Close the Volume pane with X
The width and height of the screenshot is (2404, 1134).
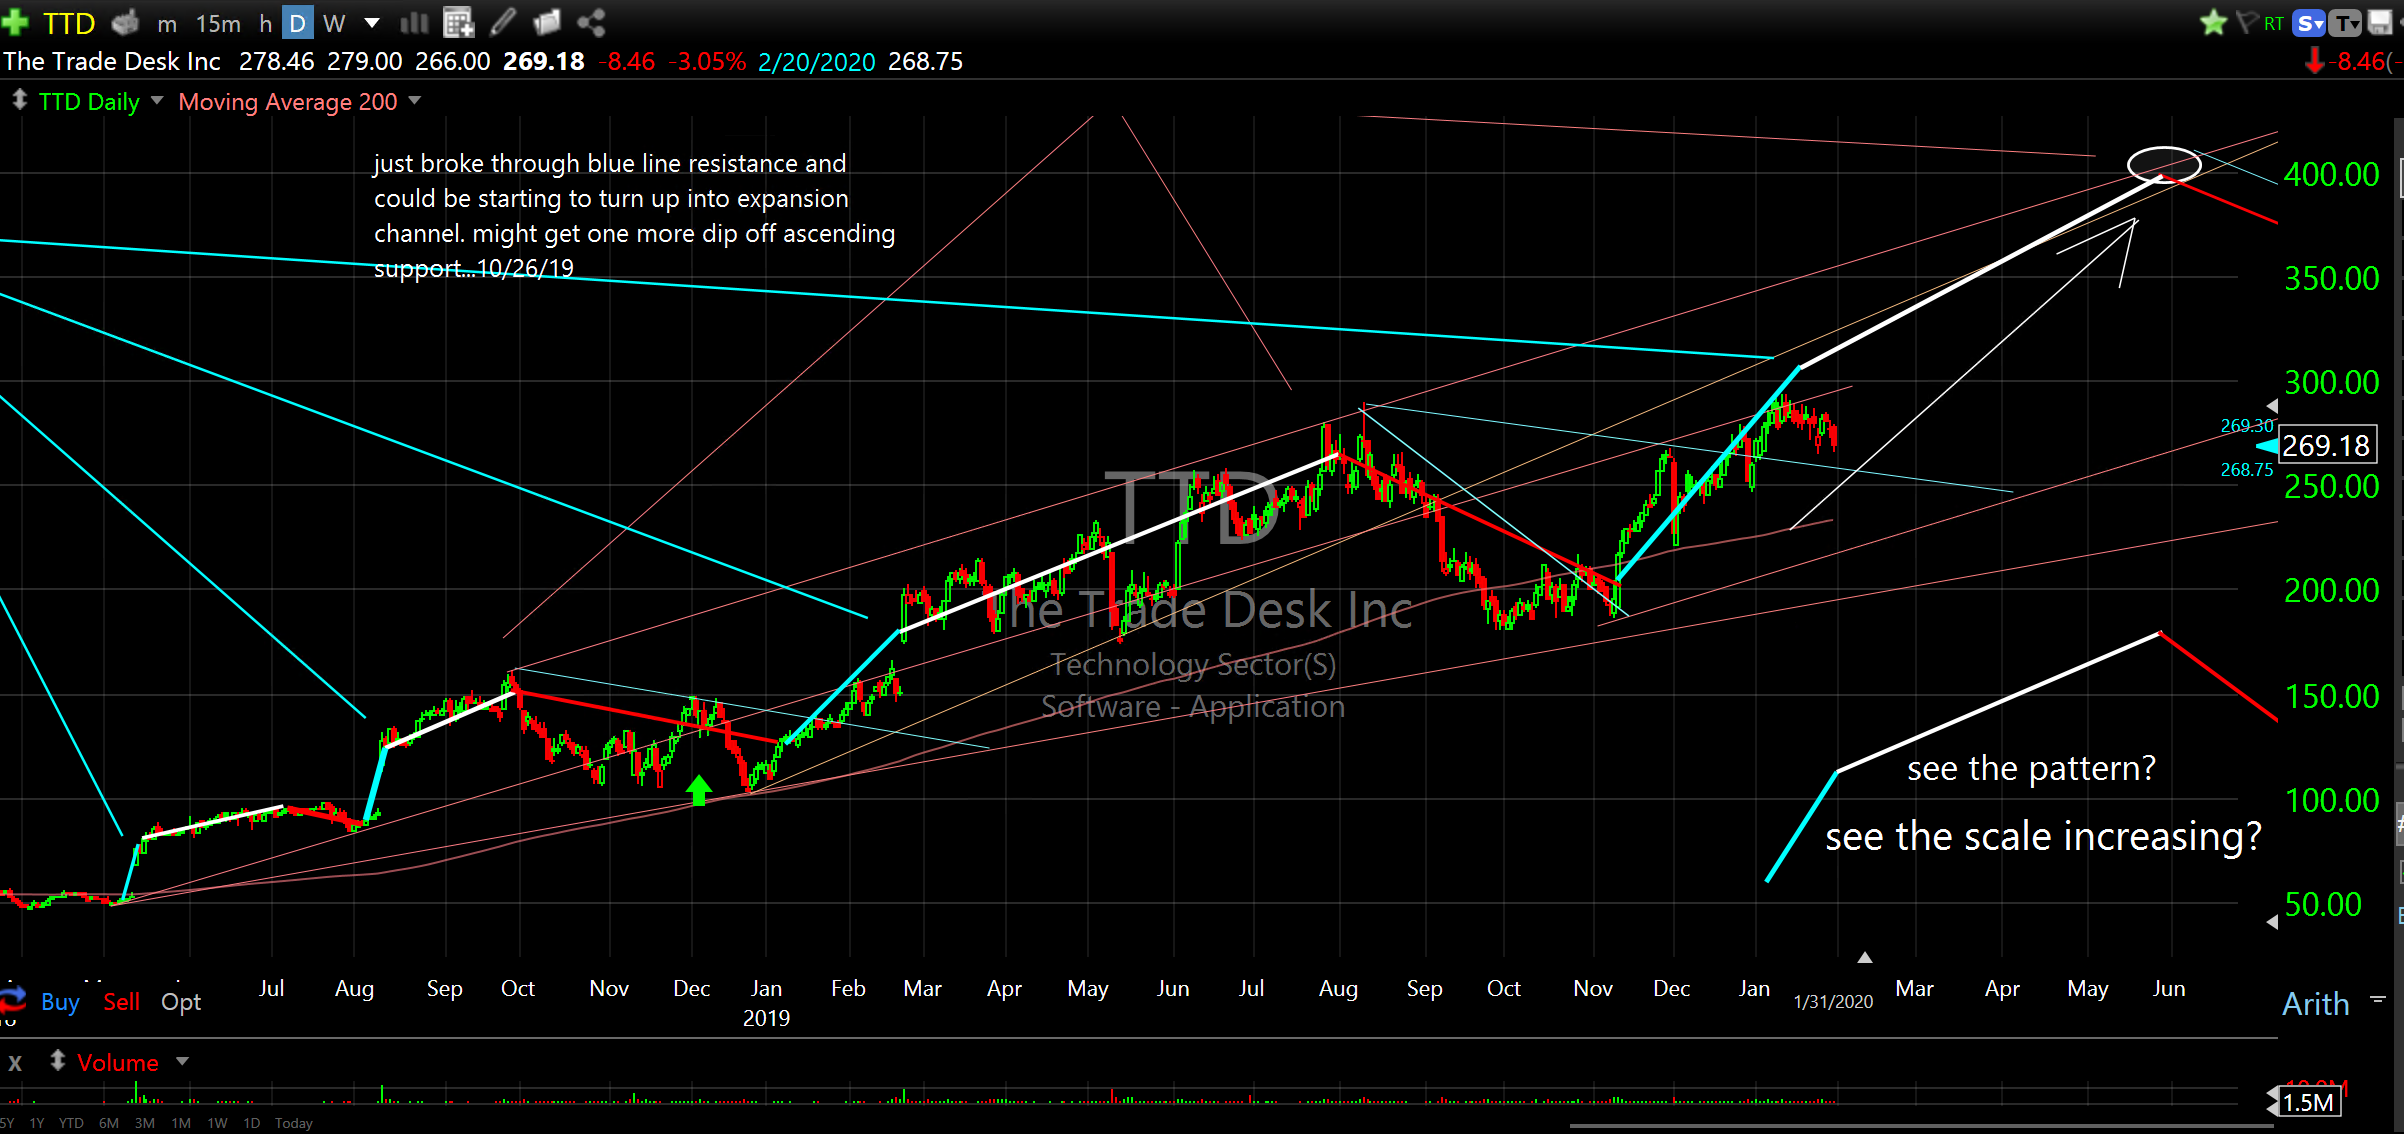[15, 1063]
